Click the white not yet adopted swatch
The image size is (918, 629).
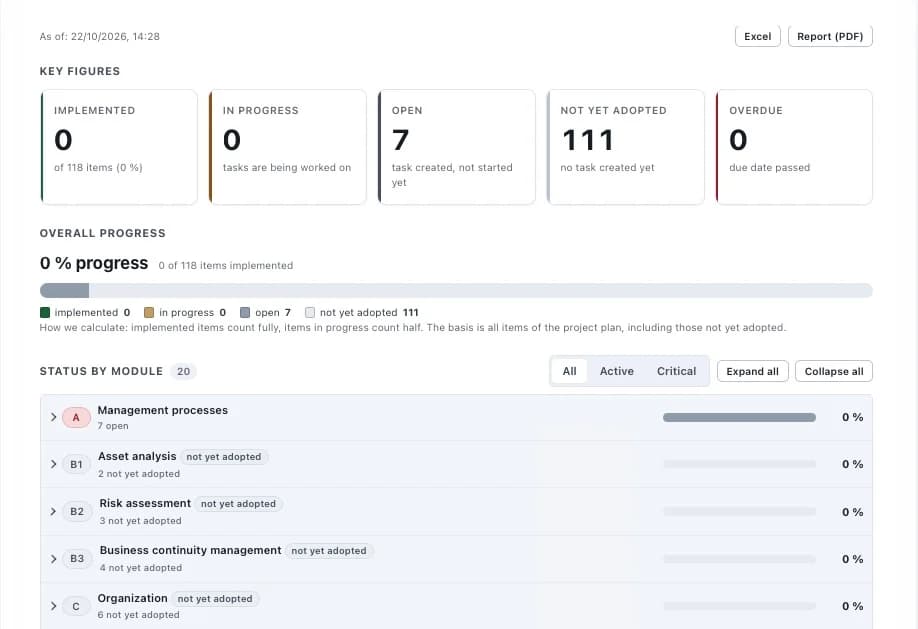point(310,313)
